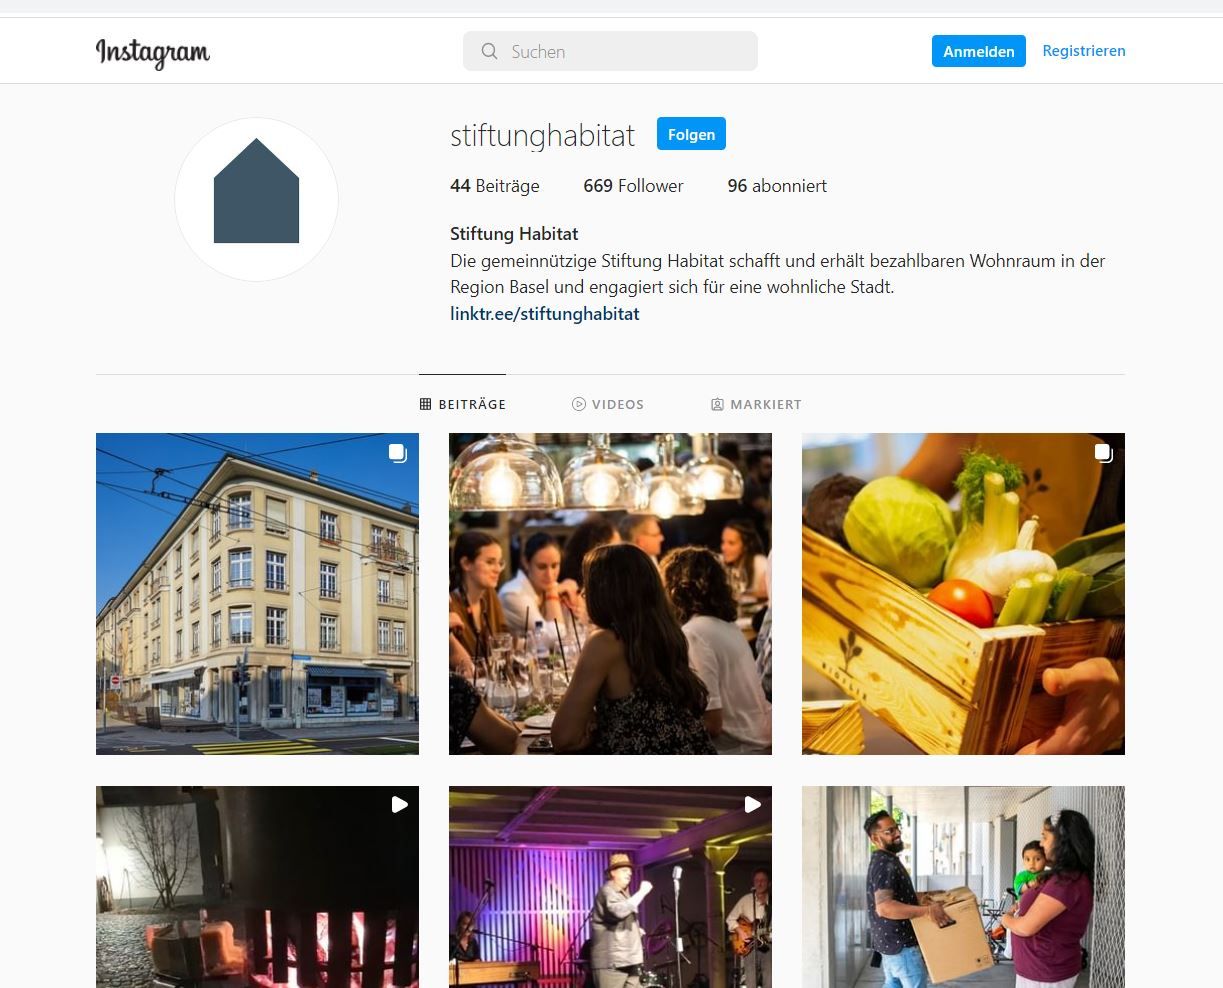The height and width of the screenshot is (988, 1223).
Task: Click the grid icon beside Beiträge
Action: 425,404
